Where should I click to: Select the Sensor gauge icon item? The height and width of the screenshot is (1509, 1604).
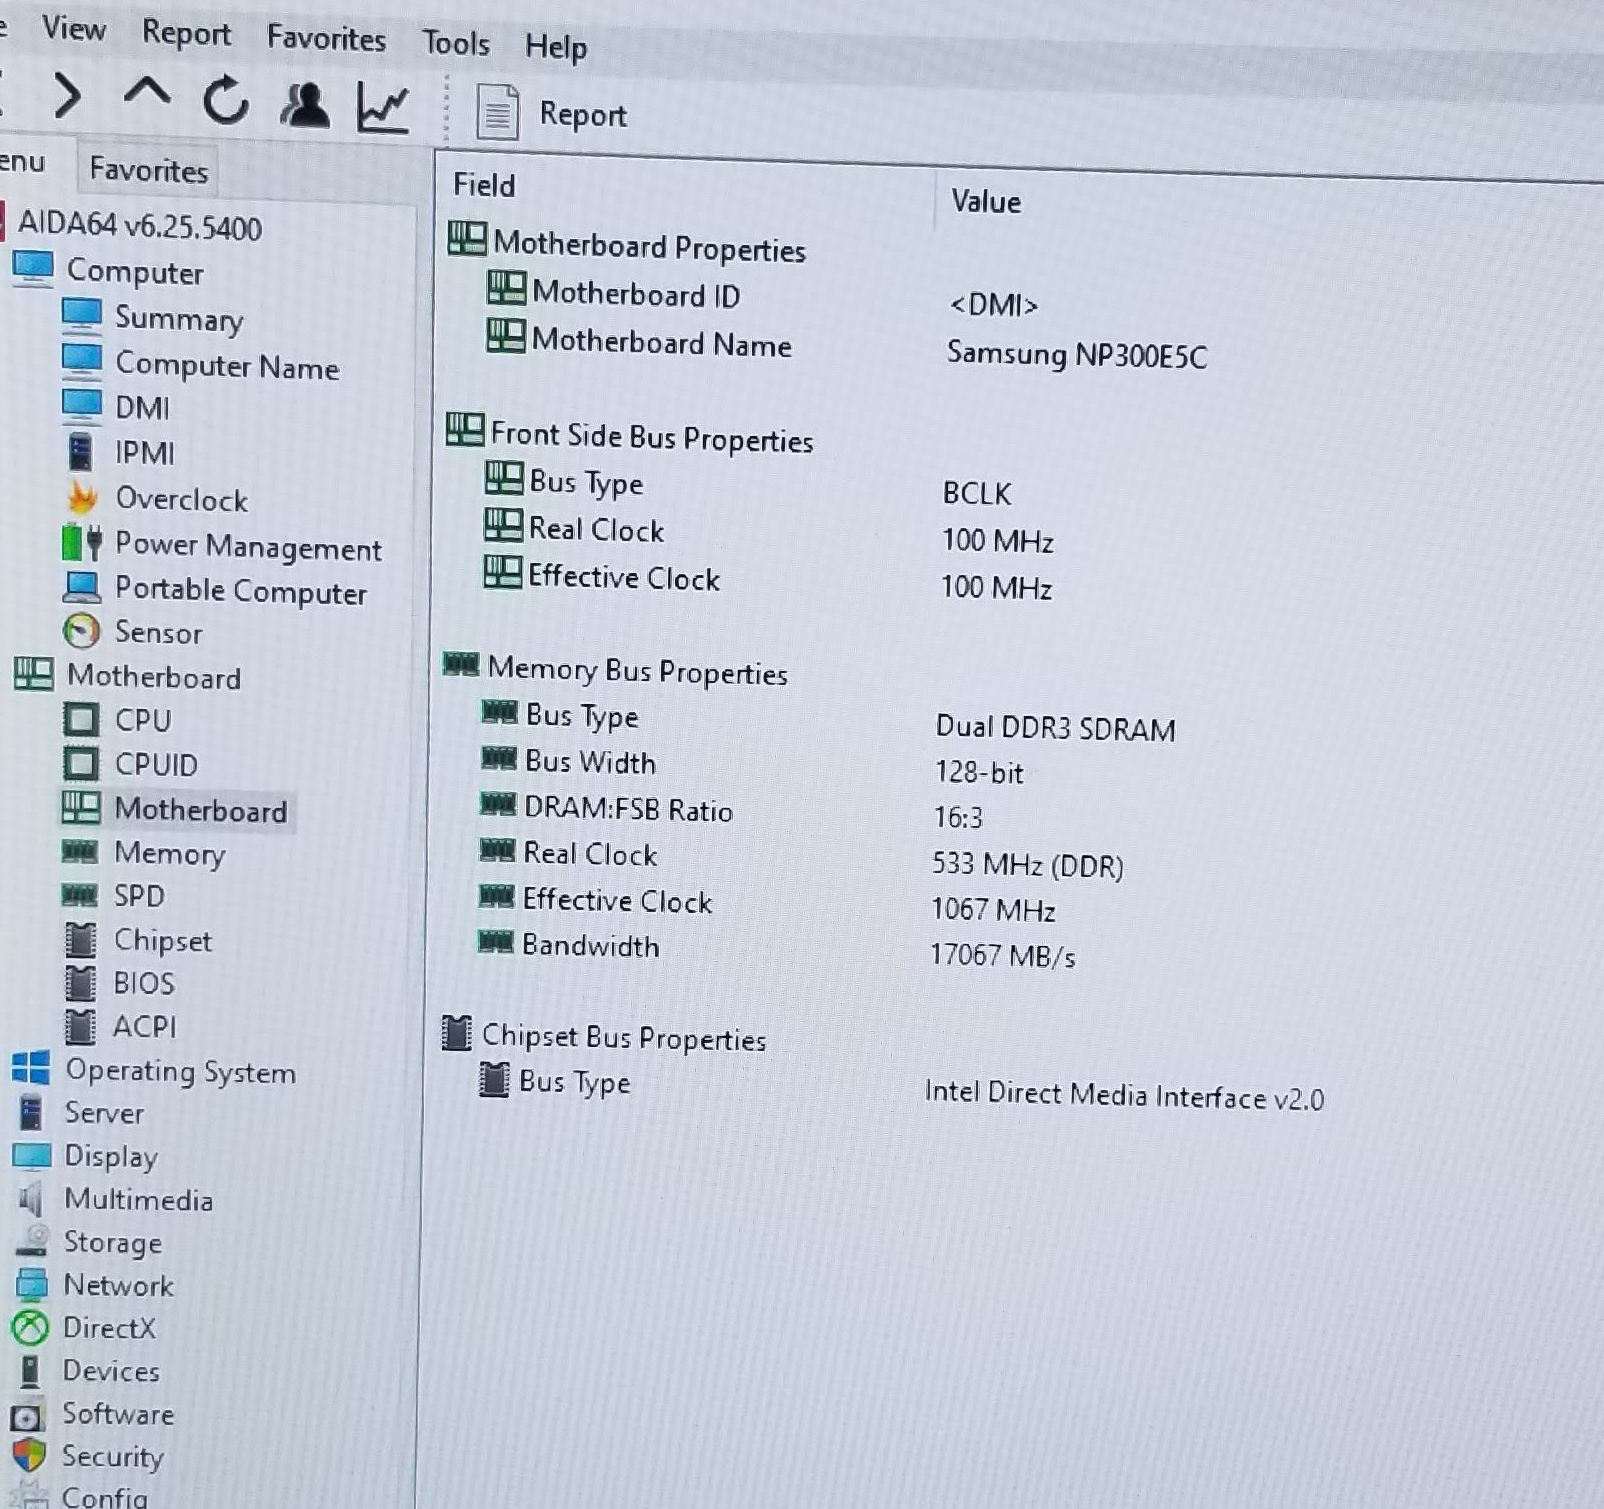[81, 631]
